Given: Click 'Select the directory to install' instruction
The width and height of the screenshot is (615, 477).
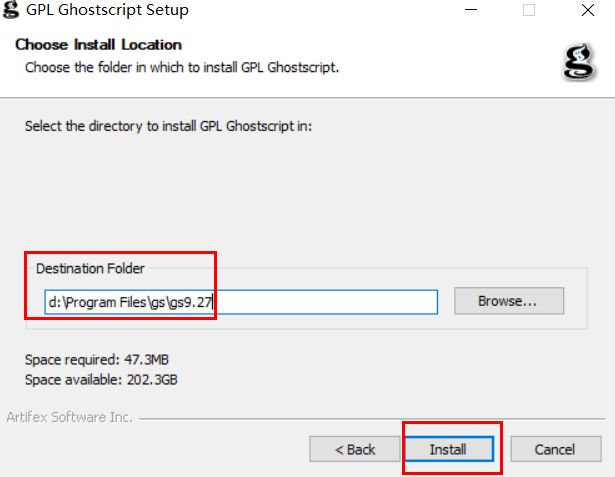Looking at the screenshot, I should coord(168,127).
